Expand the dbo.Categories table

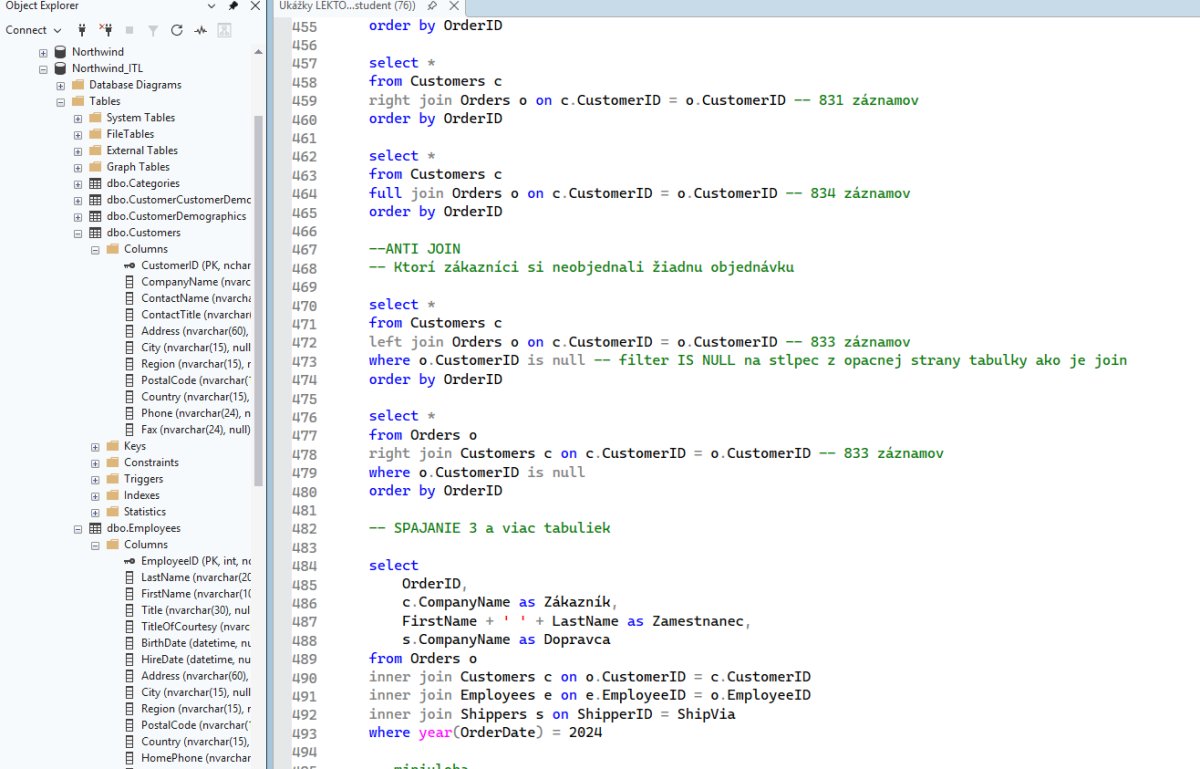[x=78, y=184]
